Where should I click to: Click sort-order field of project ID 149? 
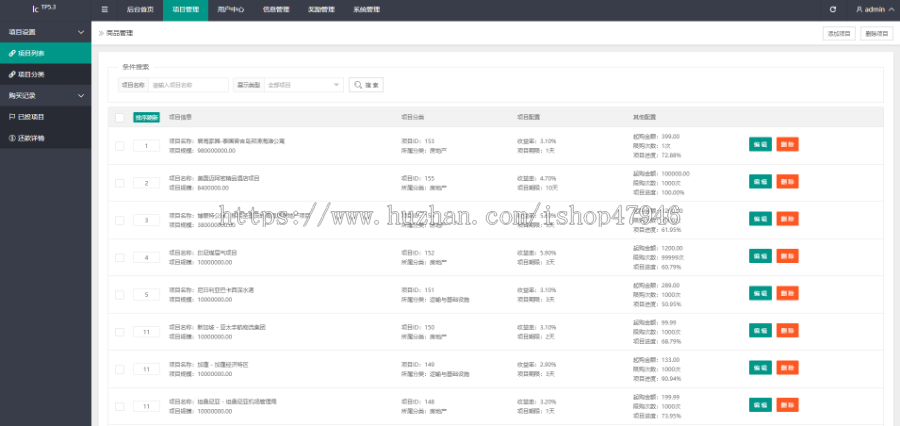click(146, 369)
